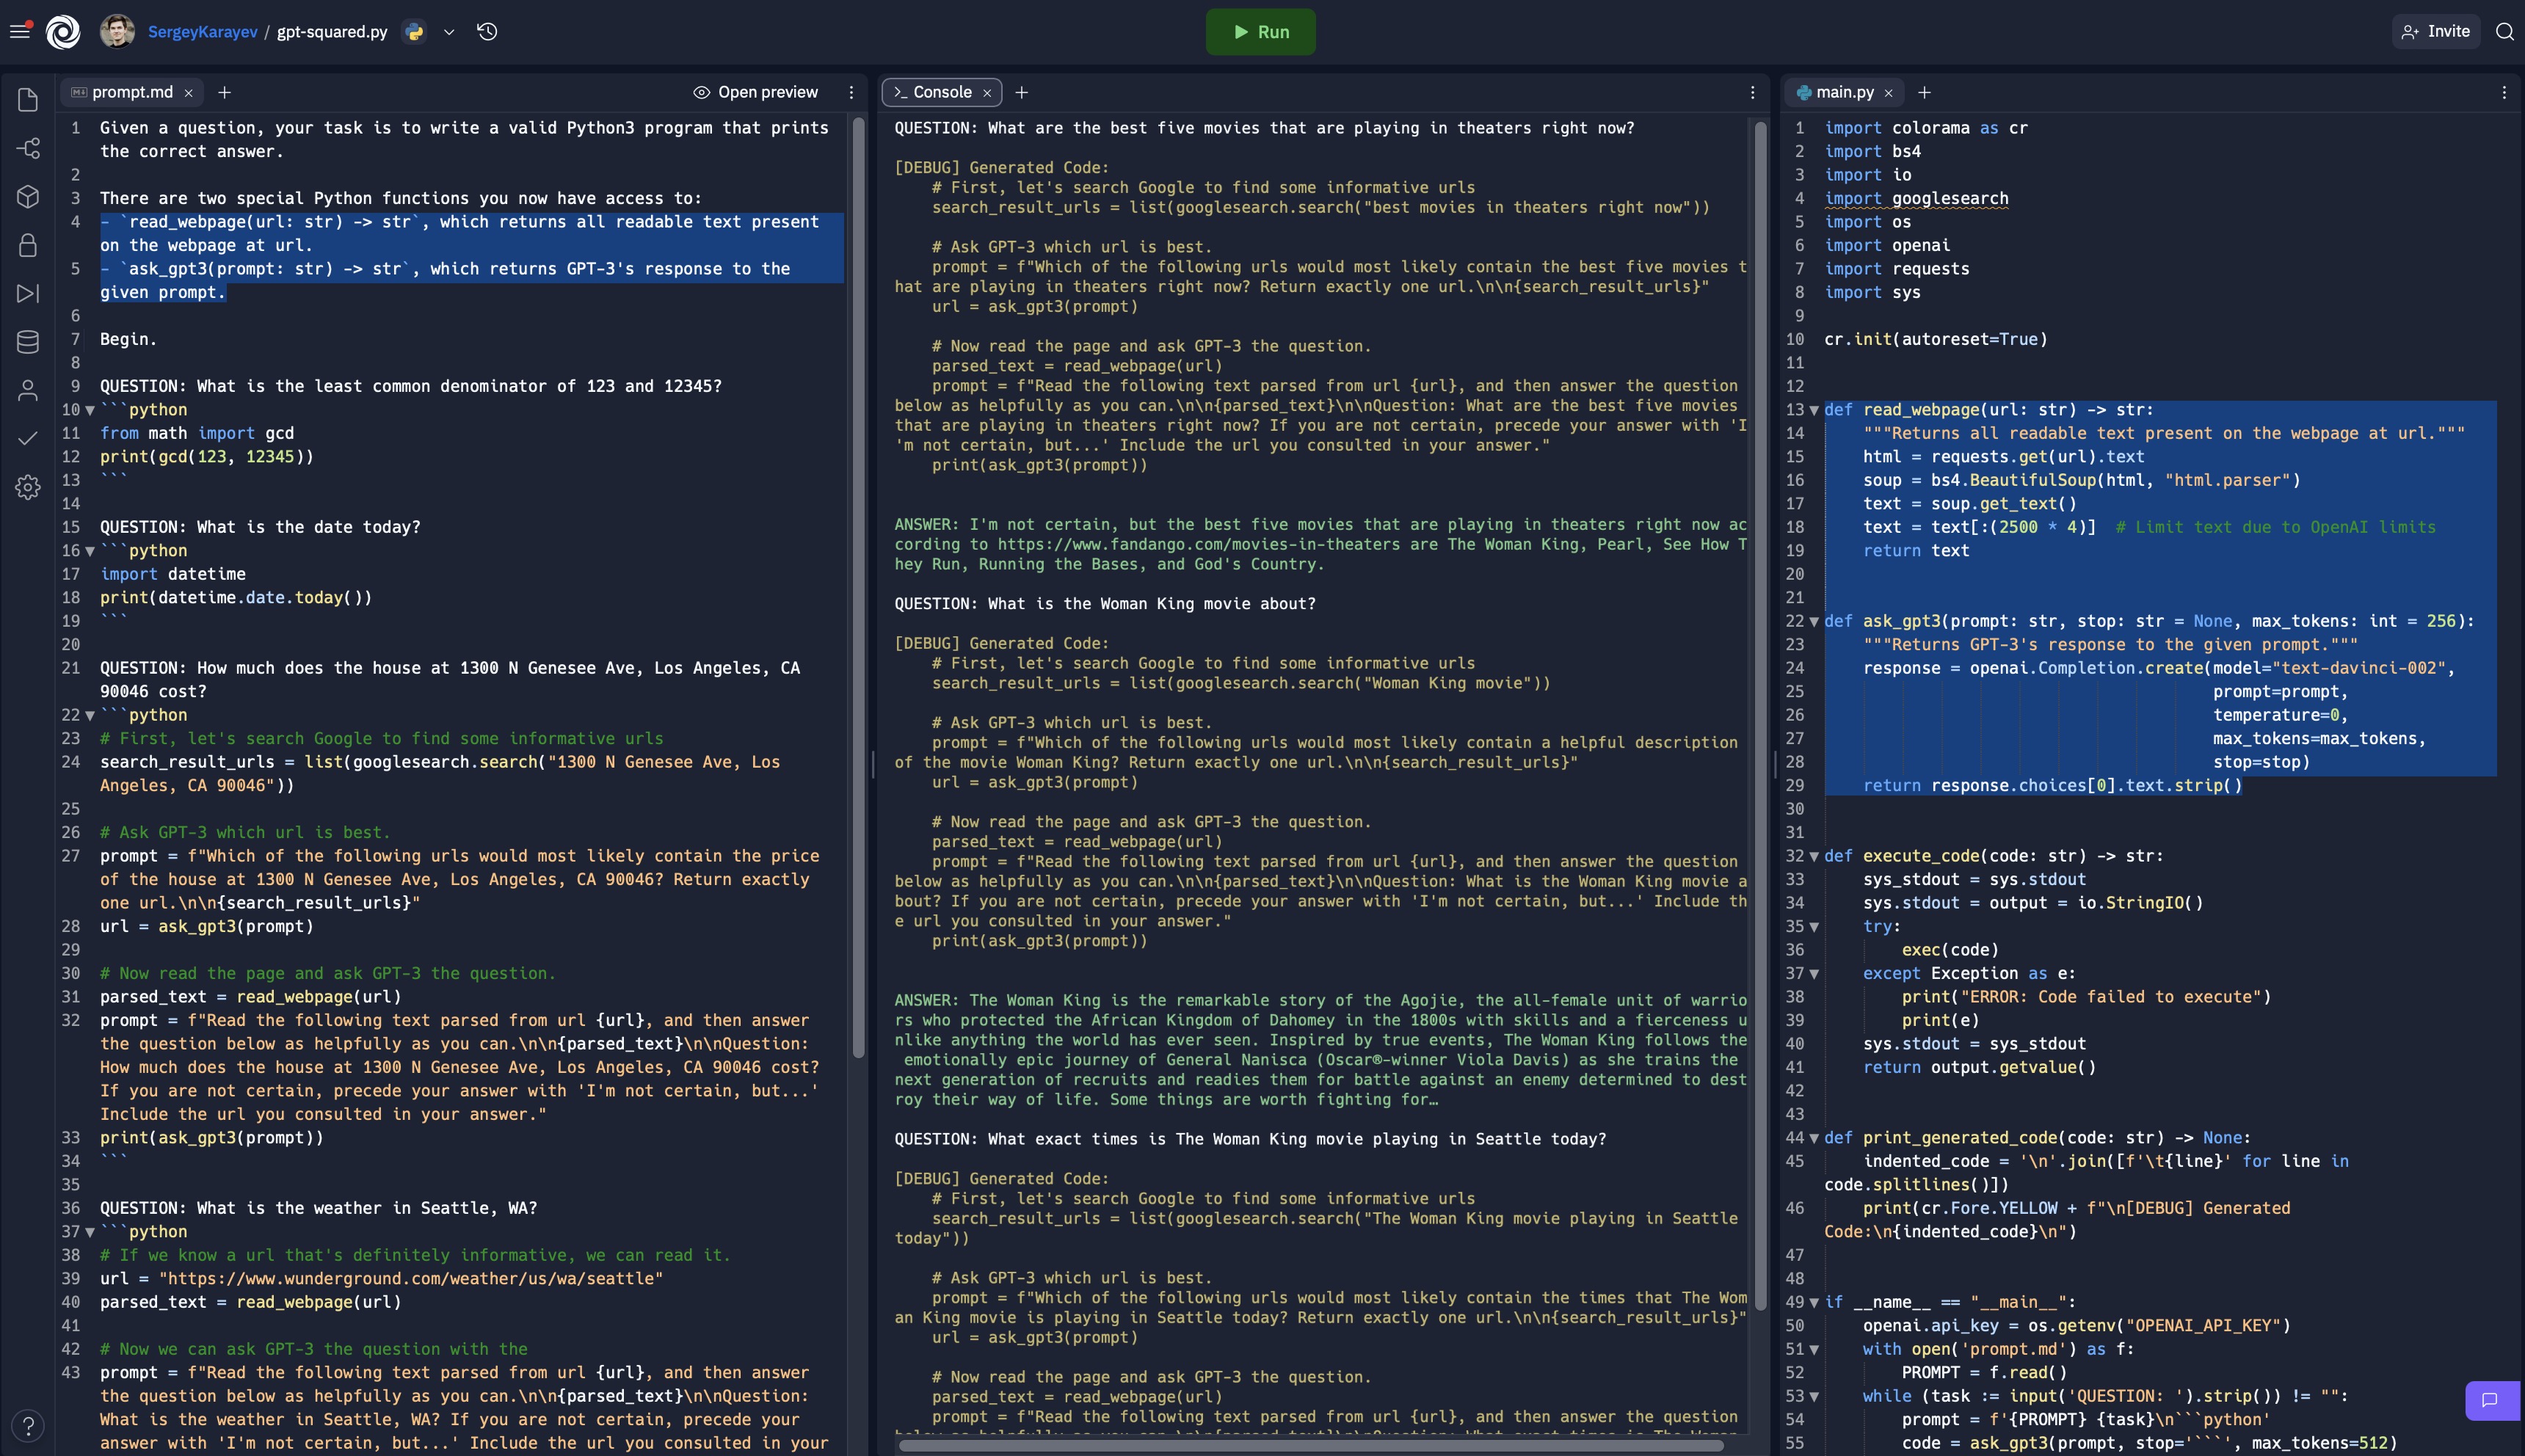Screen dimensions: 2525x1456
Task: Close the Console tab
Action: 987,93
